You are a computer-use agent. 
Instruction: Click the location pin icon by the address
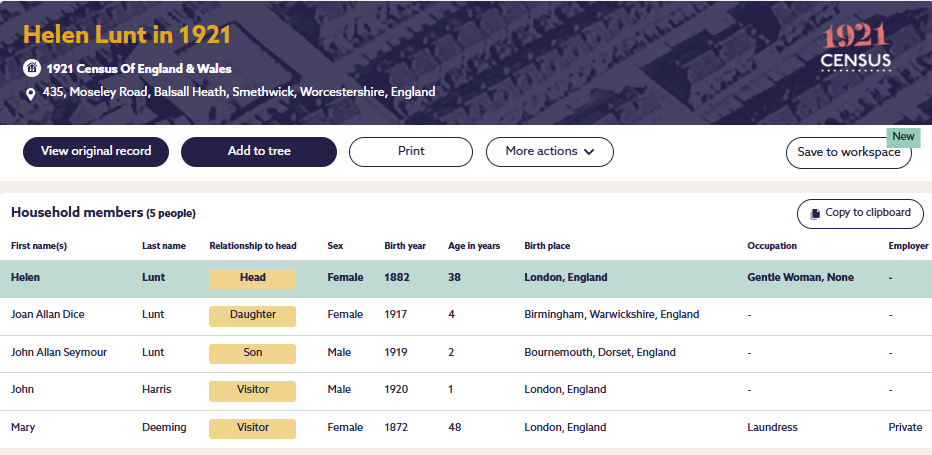(32, 94)
